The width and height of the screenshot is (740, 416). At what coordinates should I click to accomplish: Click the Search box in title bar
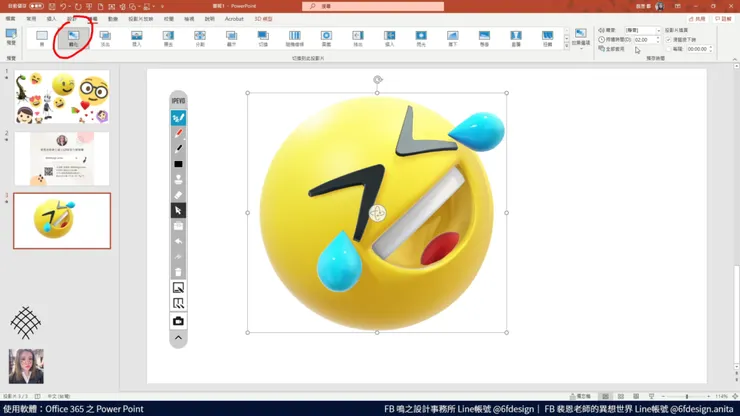(x=373, y=6)
